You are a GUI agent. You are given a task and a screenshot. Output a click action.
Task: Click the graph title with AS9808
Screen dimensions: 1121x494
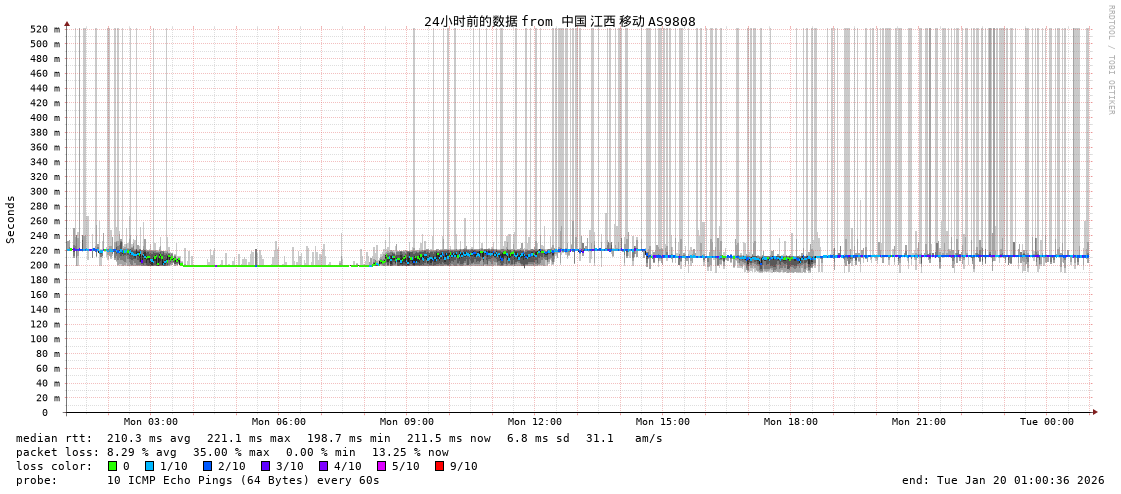tap(559, 21)
